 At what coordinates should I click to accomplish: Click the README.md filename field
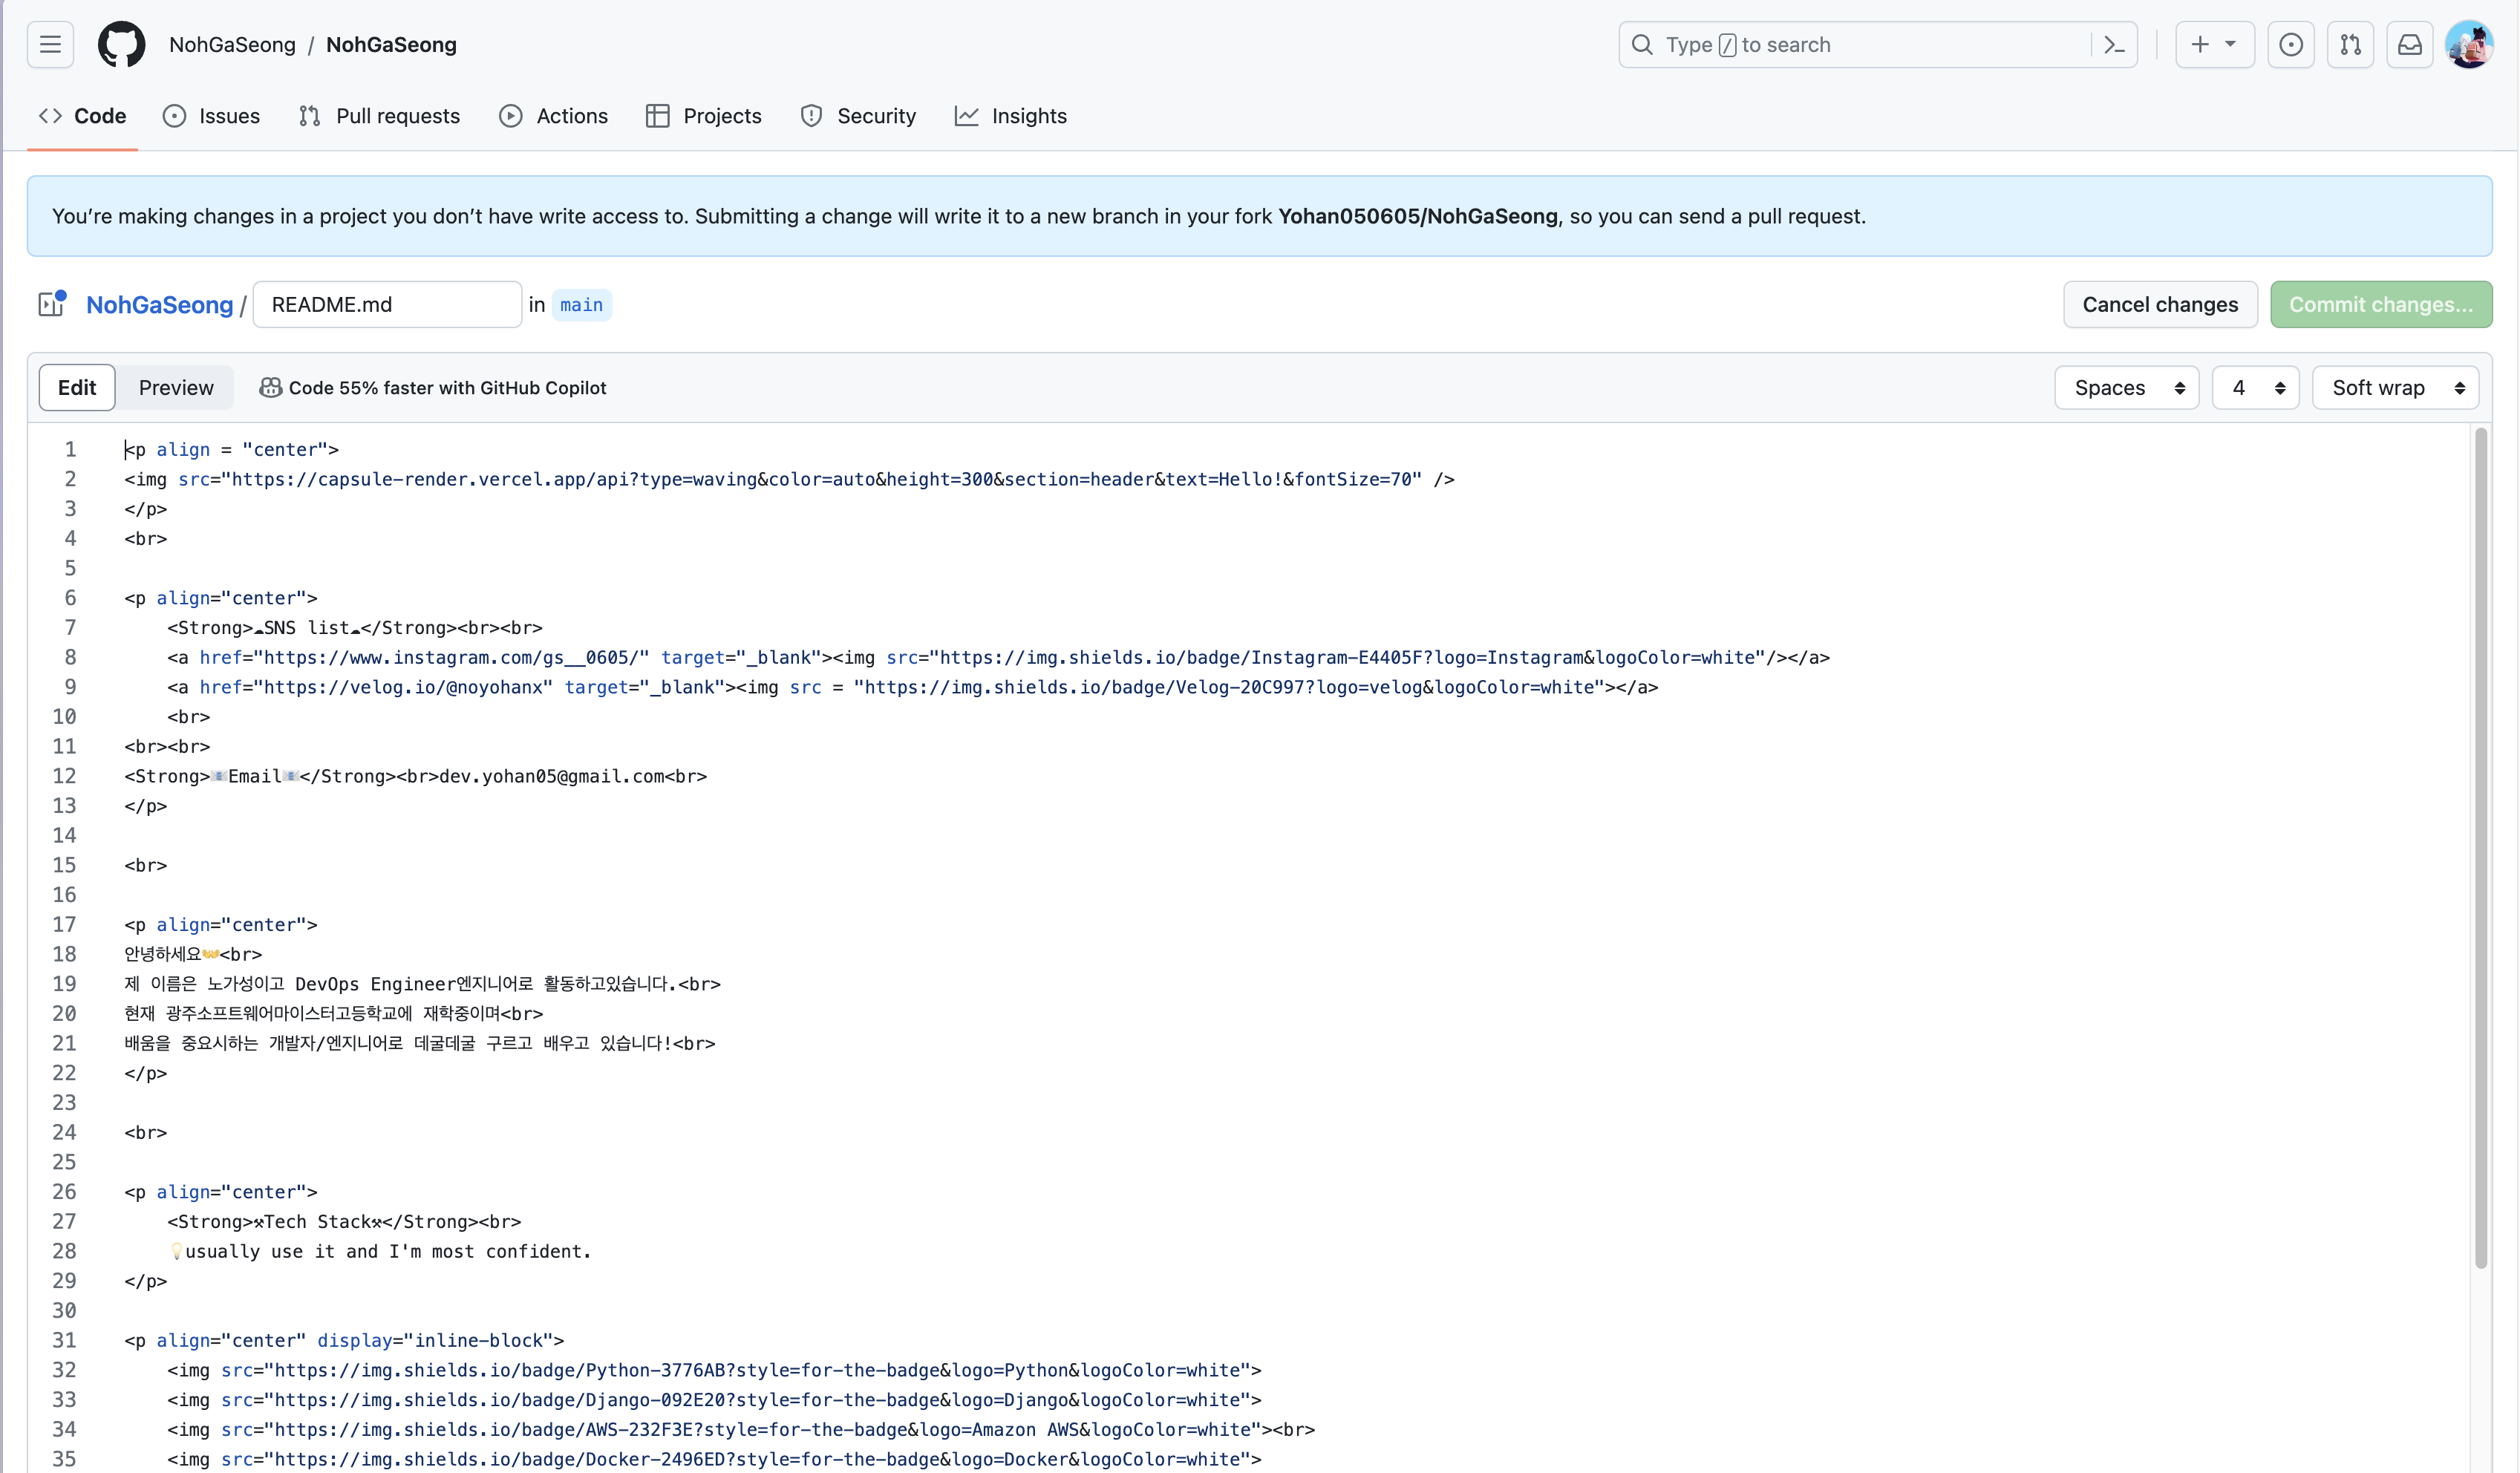387,304
